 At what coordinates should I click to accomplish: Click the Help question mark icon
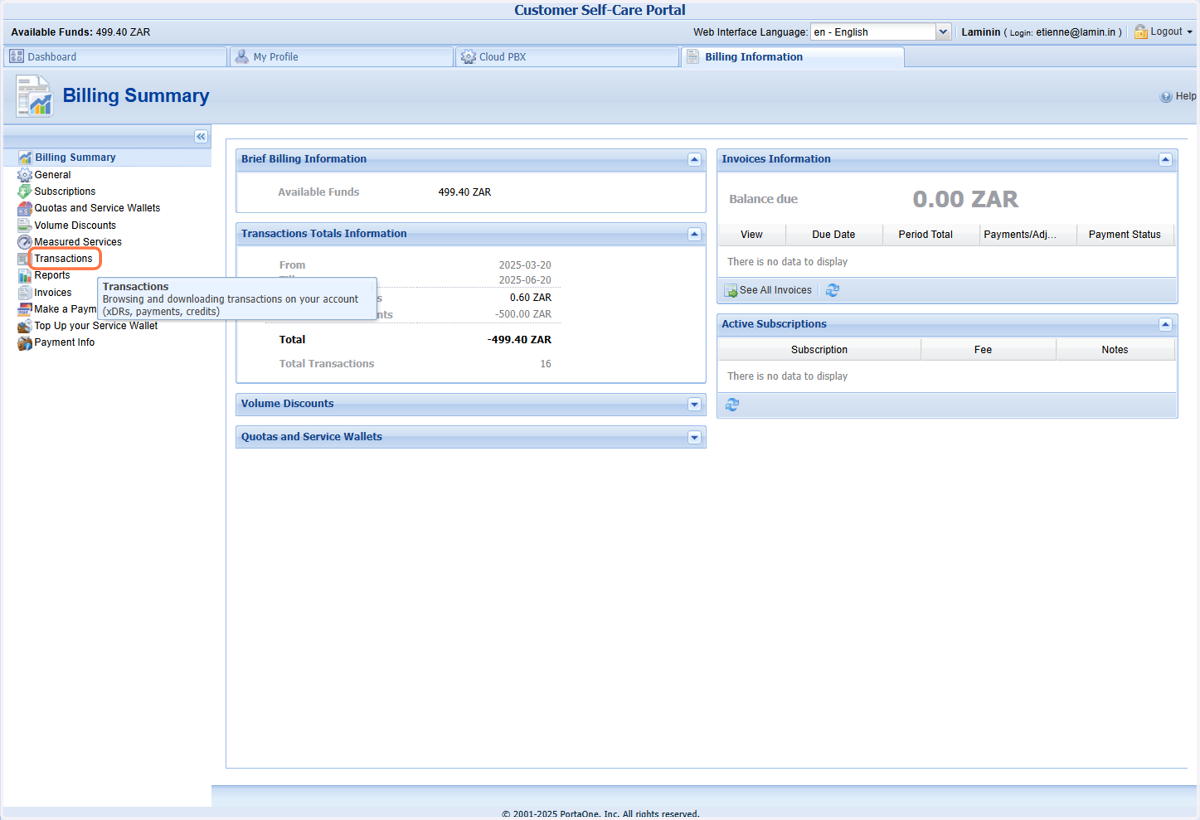pos(1166,97)
